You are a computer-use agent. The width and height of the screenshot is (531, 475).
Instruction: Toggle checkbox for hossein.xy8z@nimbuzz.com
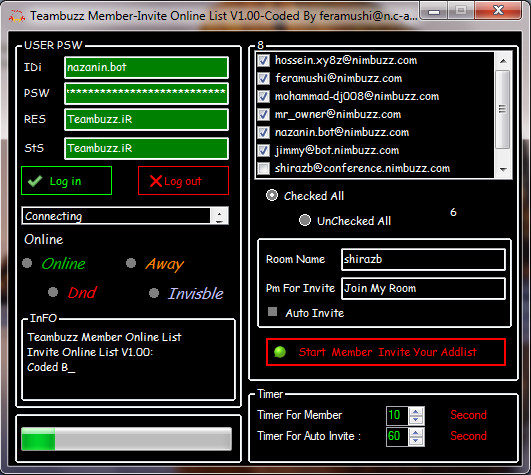[263, 61]
